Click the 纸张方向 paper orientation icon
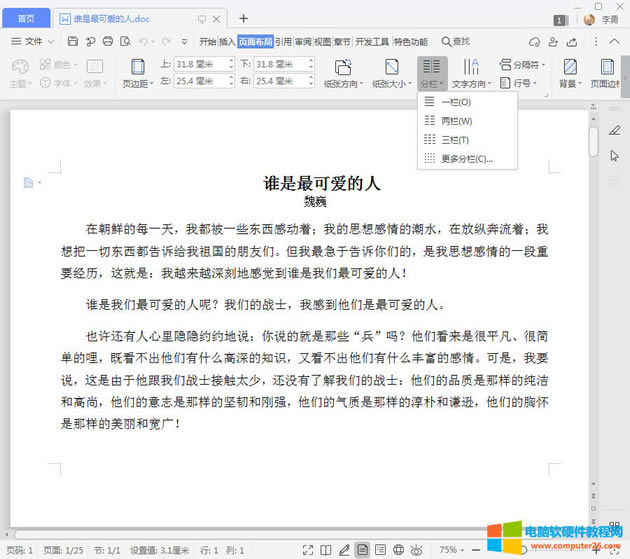 343,67
